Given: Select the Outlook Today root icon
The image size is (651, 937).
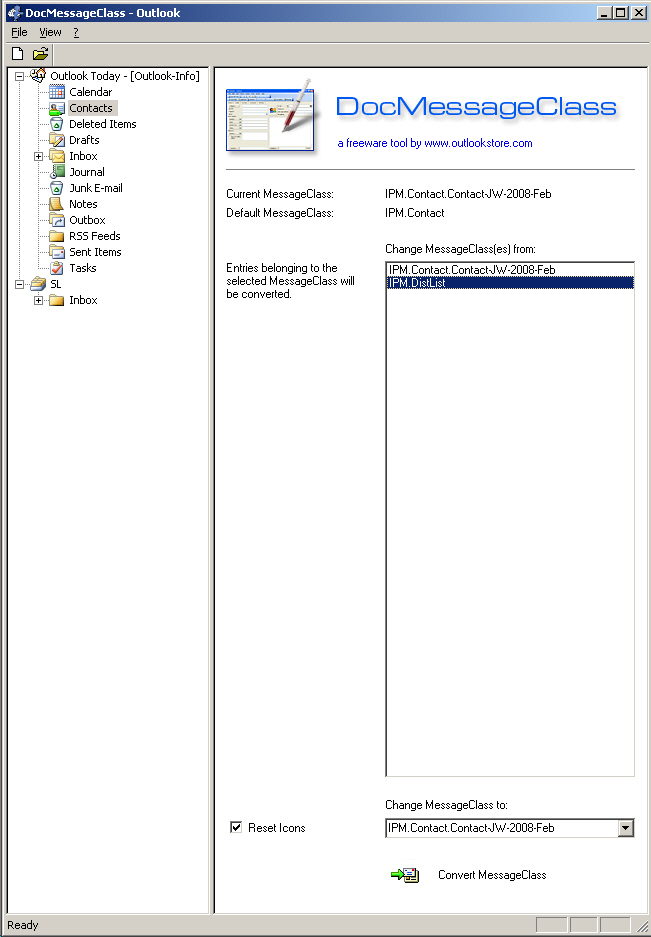Looking at the screenshot, I should [x=38, y=75].
